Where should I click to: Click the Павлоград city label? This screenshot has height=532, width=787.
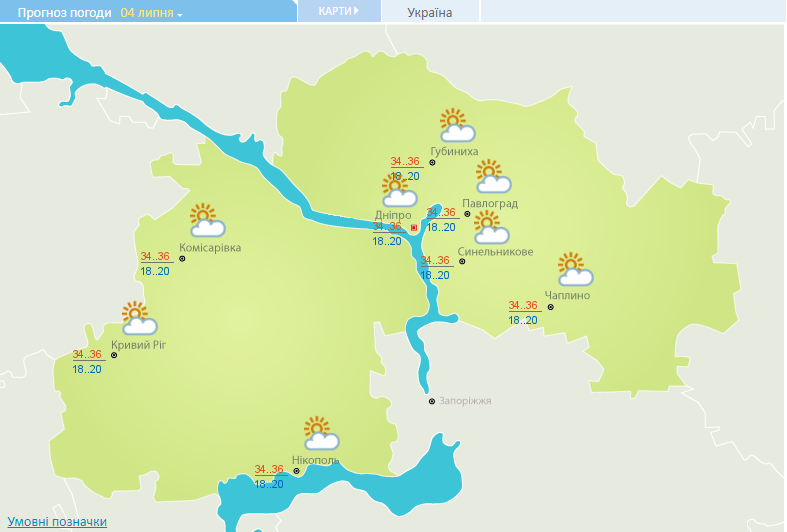coord(490,203)
